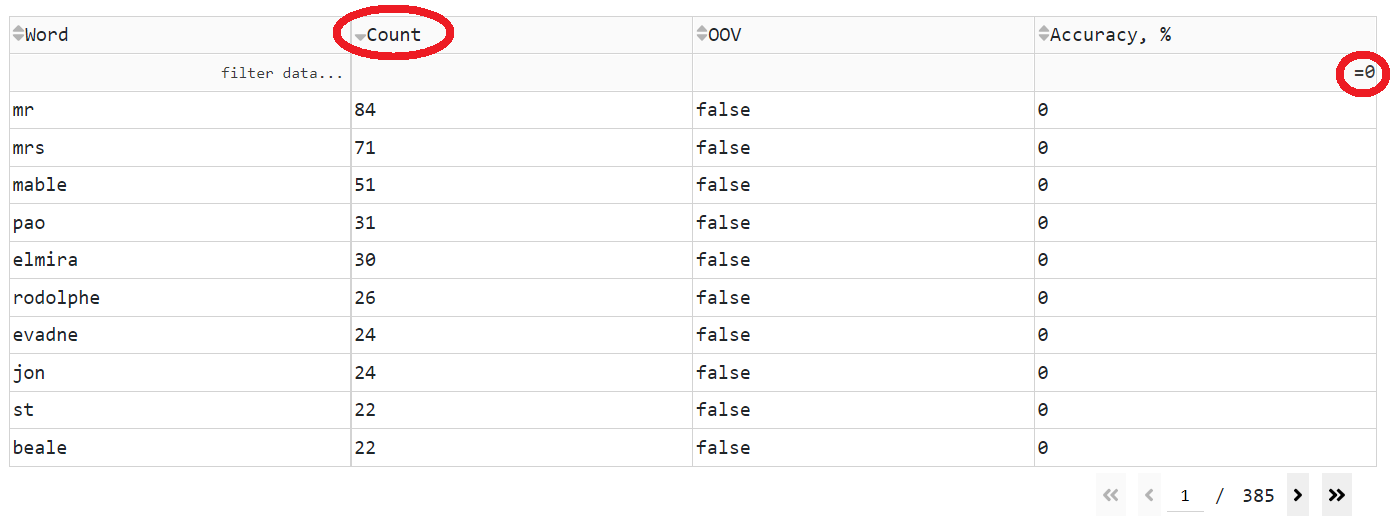Click the Word column sort icon
Viewport: 1395px width, 519px height.
[18, 35]
